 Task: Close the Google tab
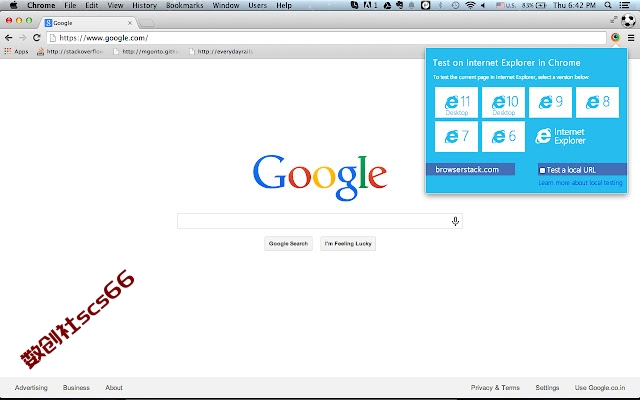tap(130, 23)
